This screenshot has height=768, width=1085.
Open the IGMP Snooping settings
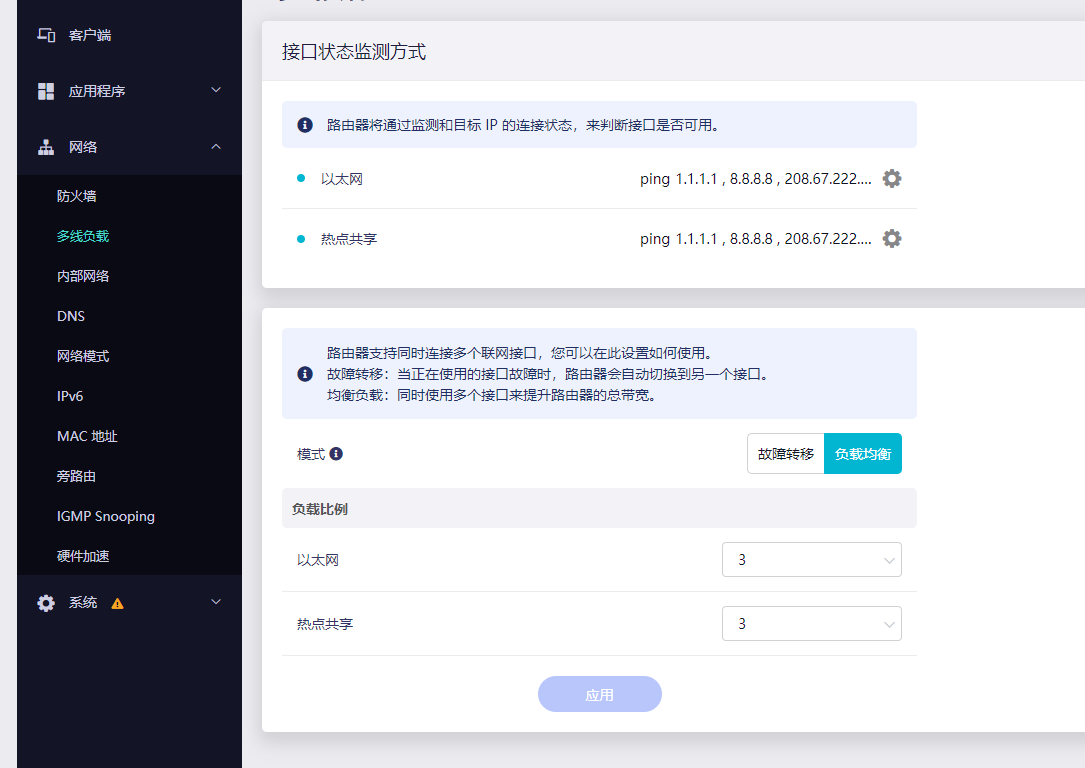pos(105,516)
